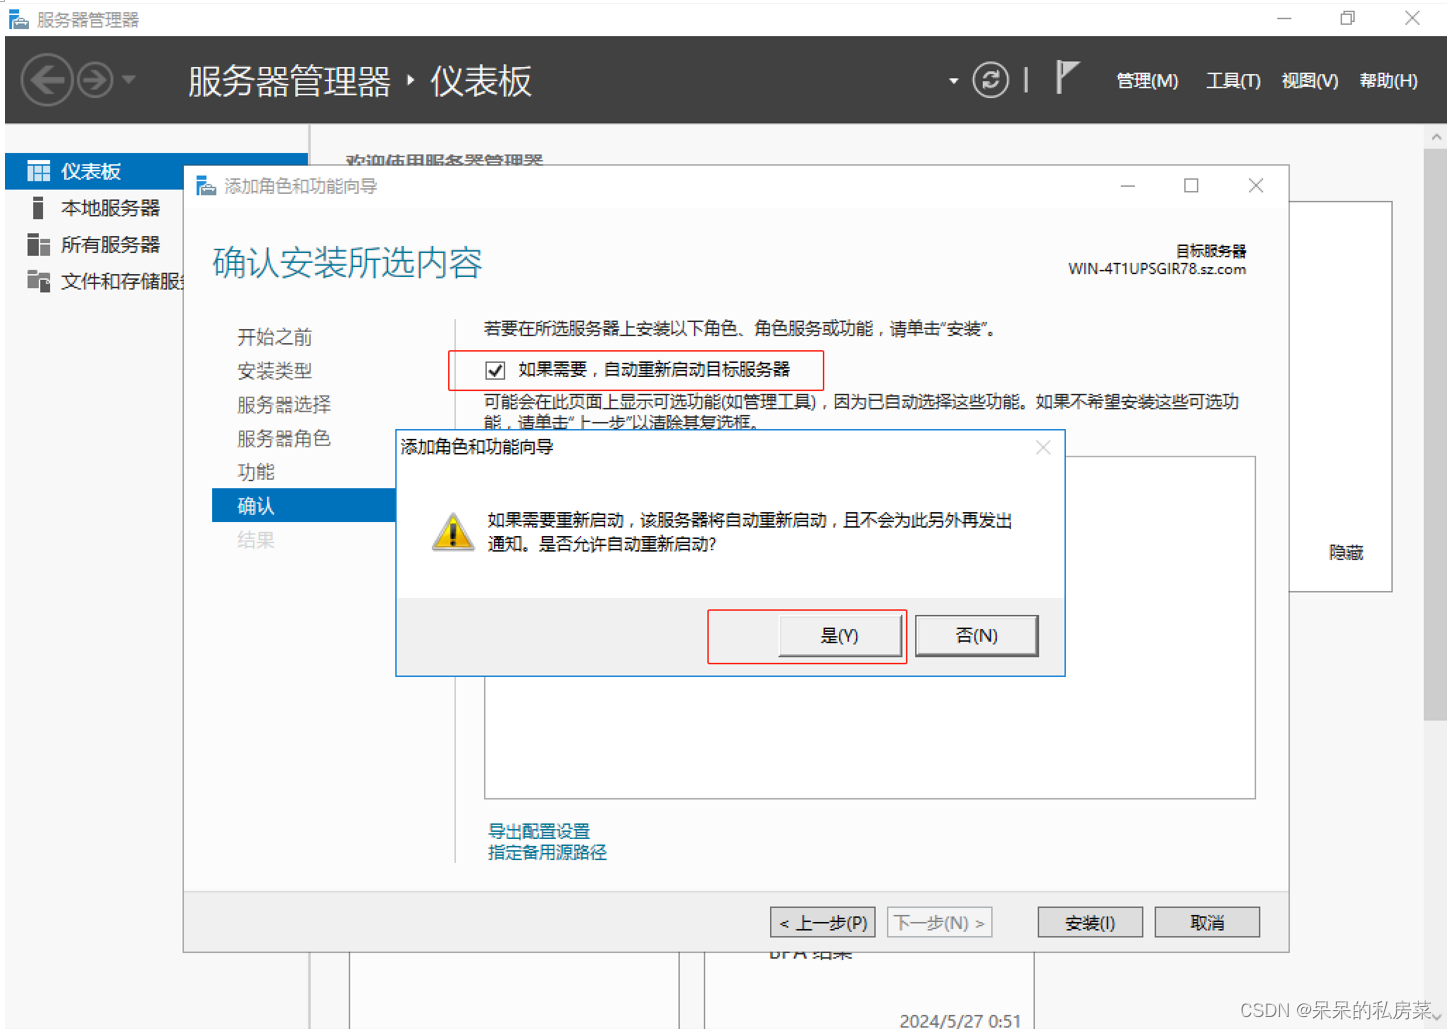Open the 管理(M) menu
1447x1029 pixels.
[x=1147, y=81]
